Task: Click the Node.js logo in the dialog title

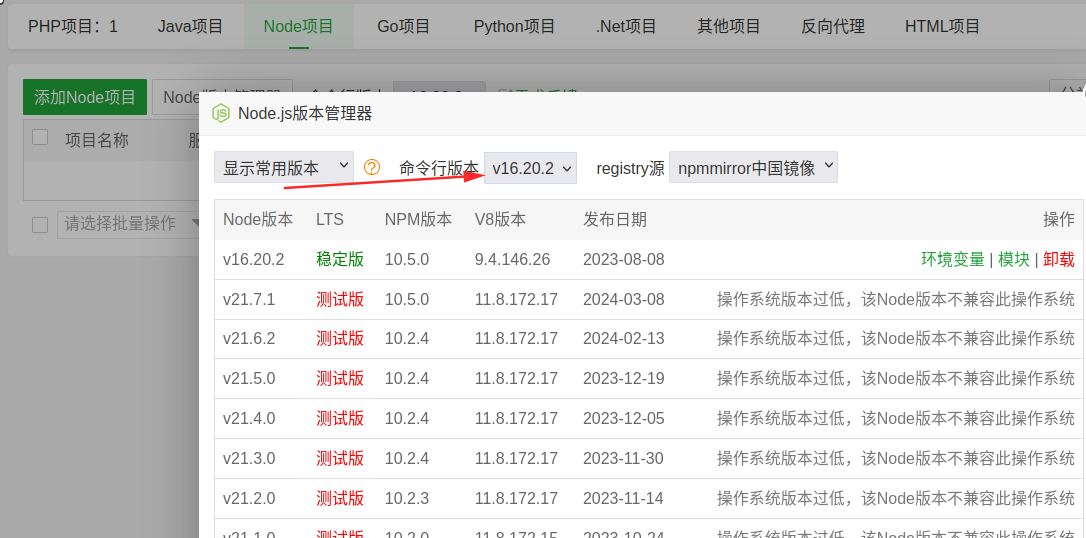Action: [x=220, y=114]
